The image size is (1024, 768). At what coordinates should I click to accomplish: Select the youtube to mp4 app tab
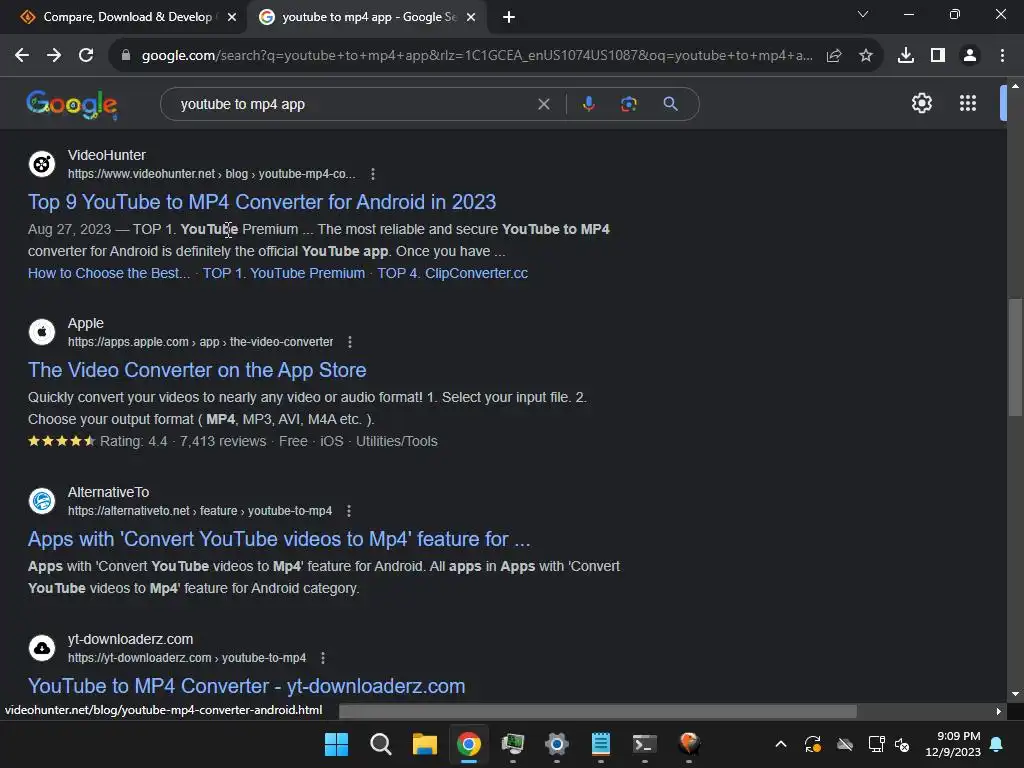pyautogui.click(x=369, y=17)
